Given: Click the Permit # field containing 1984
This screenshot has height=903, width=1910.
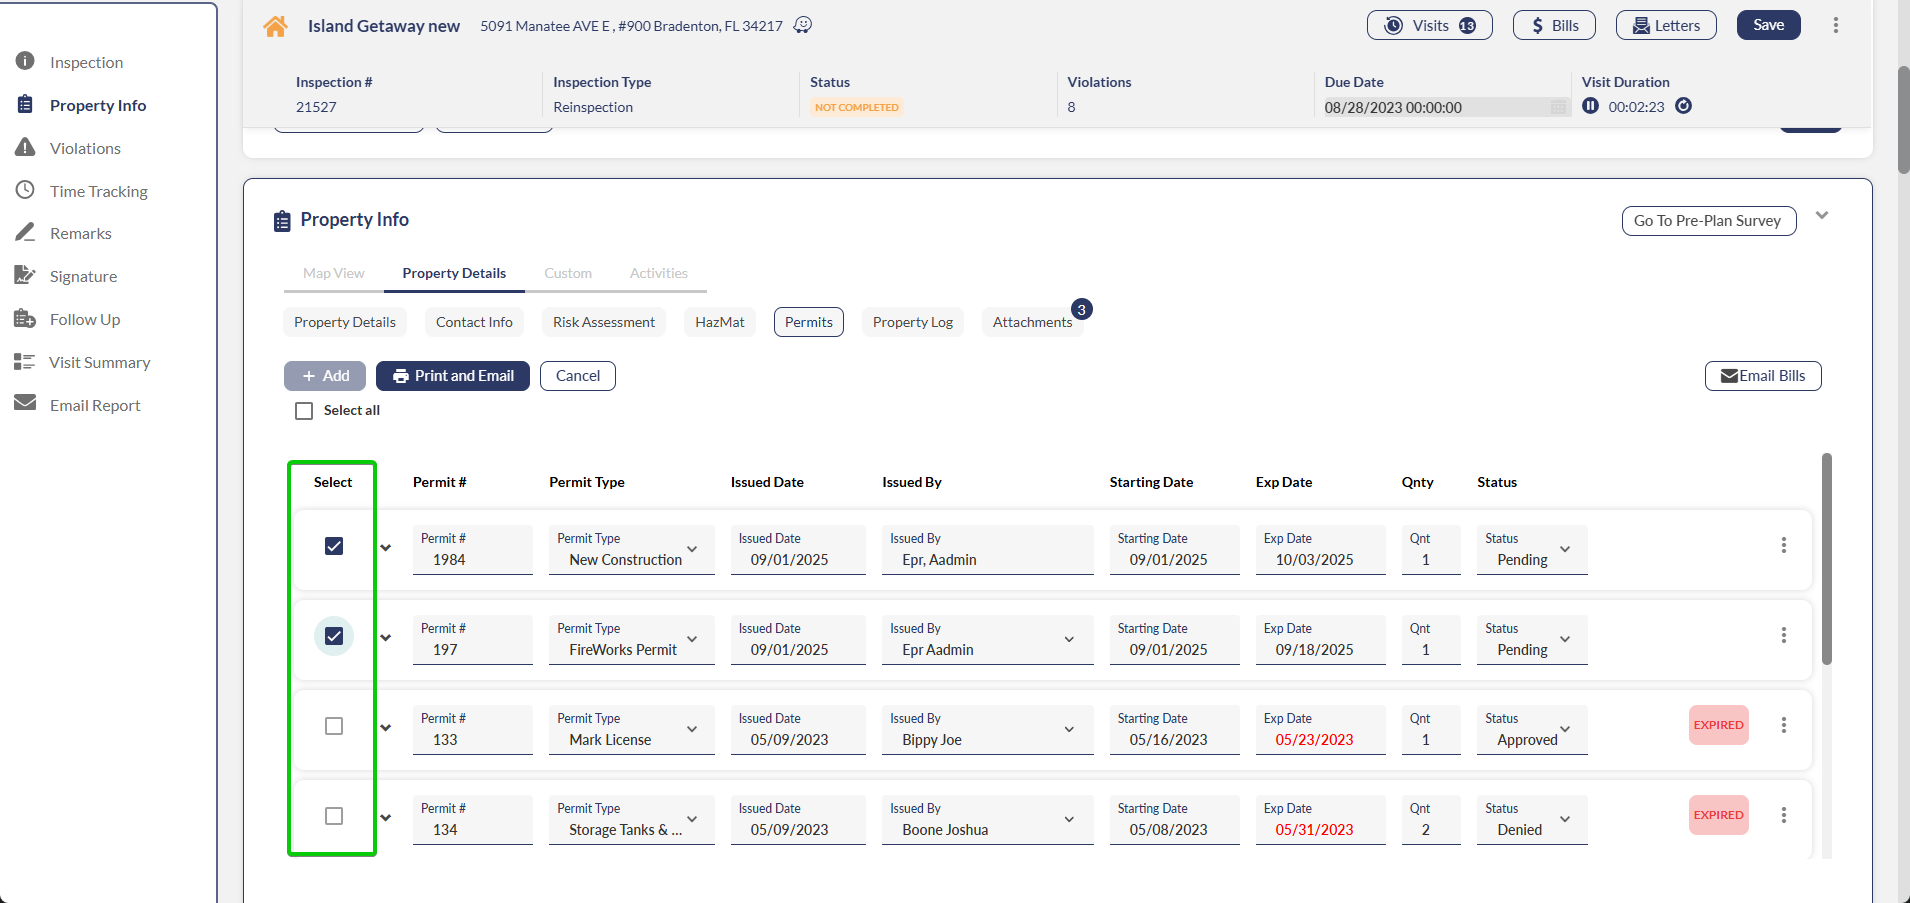Looking at the screenshot, I should point(472,551).
